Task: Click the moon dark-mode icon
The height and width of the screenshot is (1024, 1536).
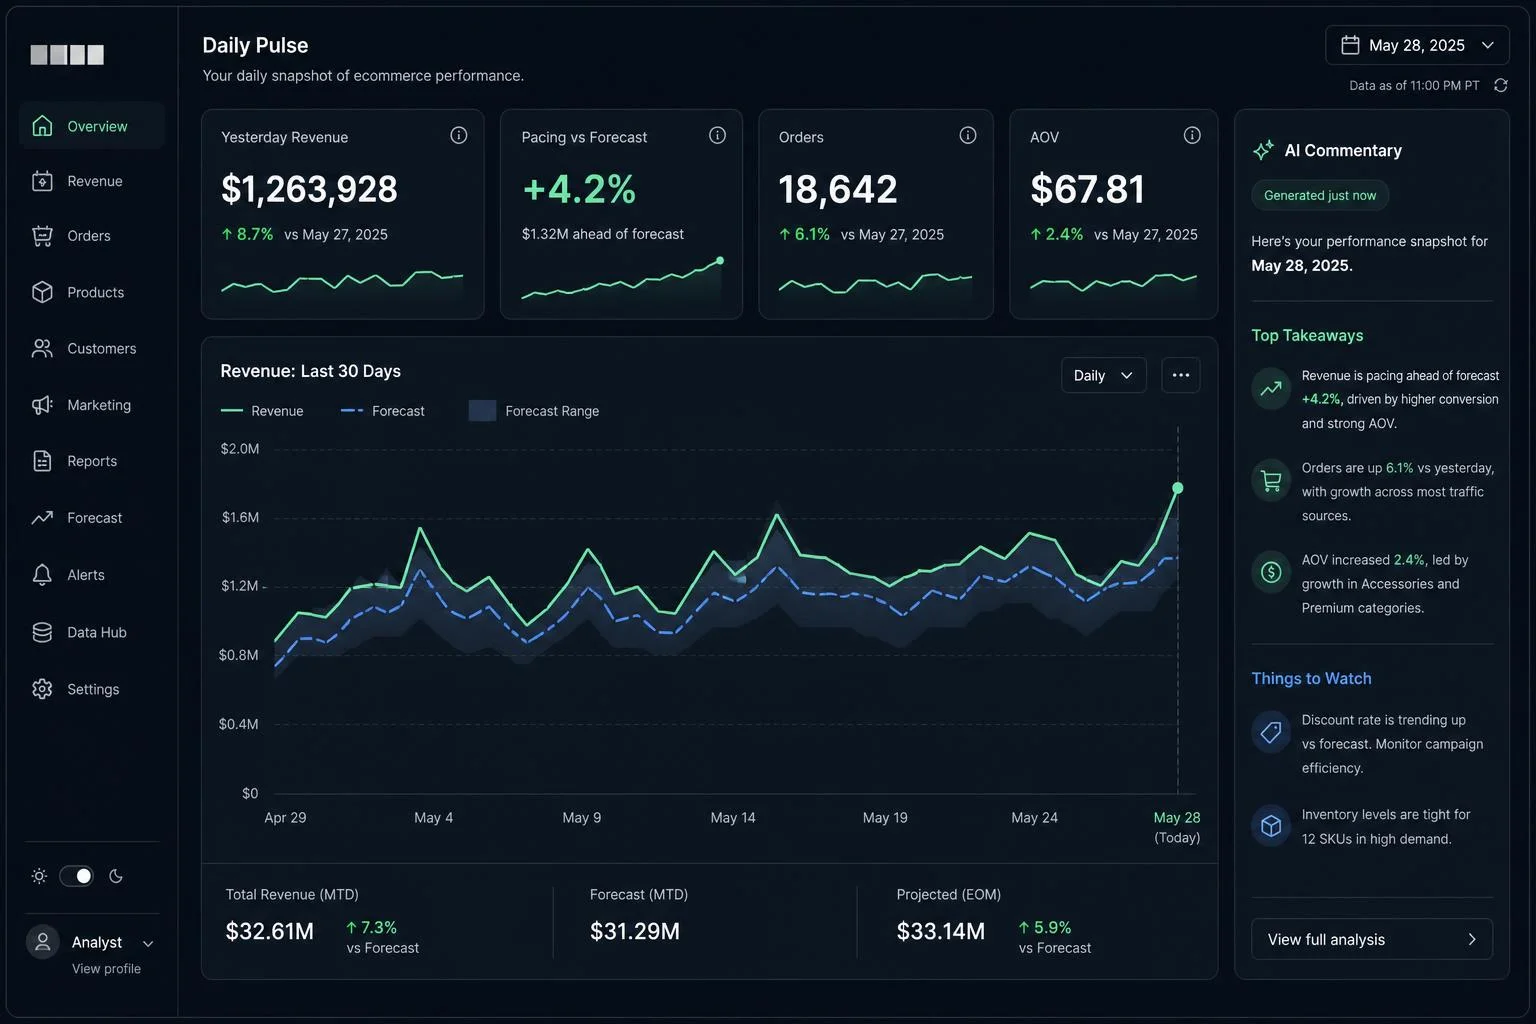Action: [116, 876]
